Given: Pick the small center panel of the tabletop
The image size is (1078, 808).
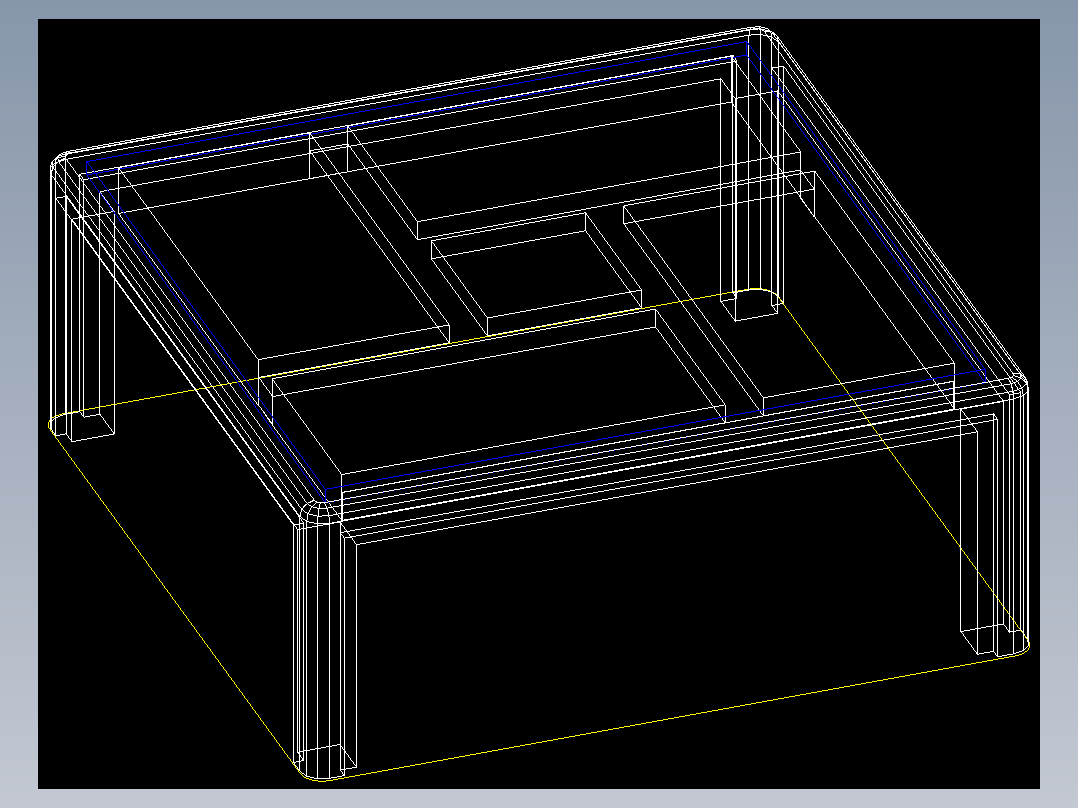Looking at the screenshot, I should (537, 274).
